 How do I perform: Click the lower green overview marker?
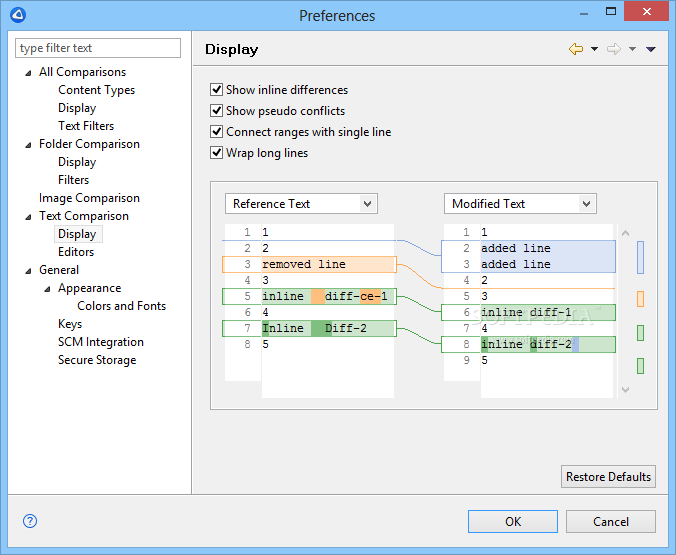click(640, 366)
